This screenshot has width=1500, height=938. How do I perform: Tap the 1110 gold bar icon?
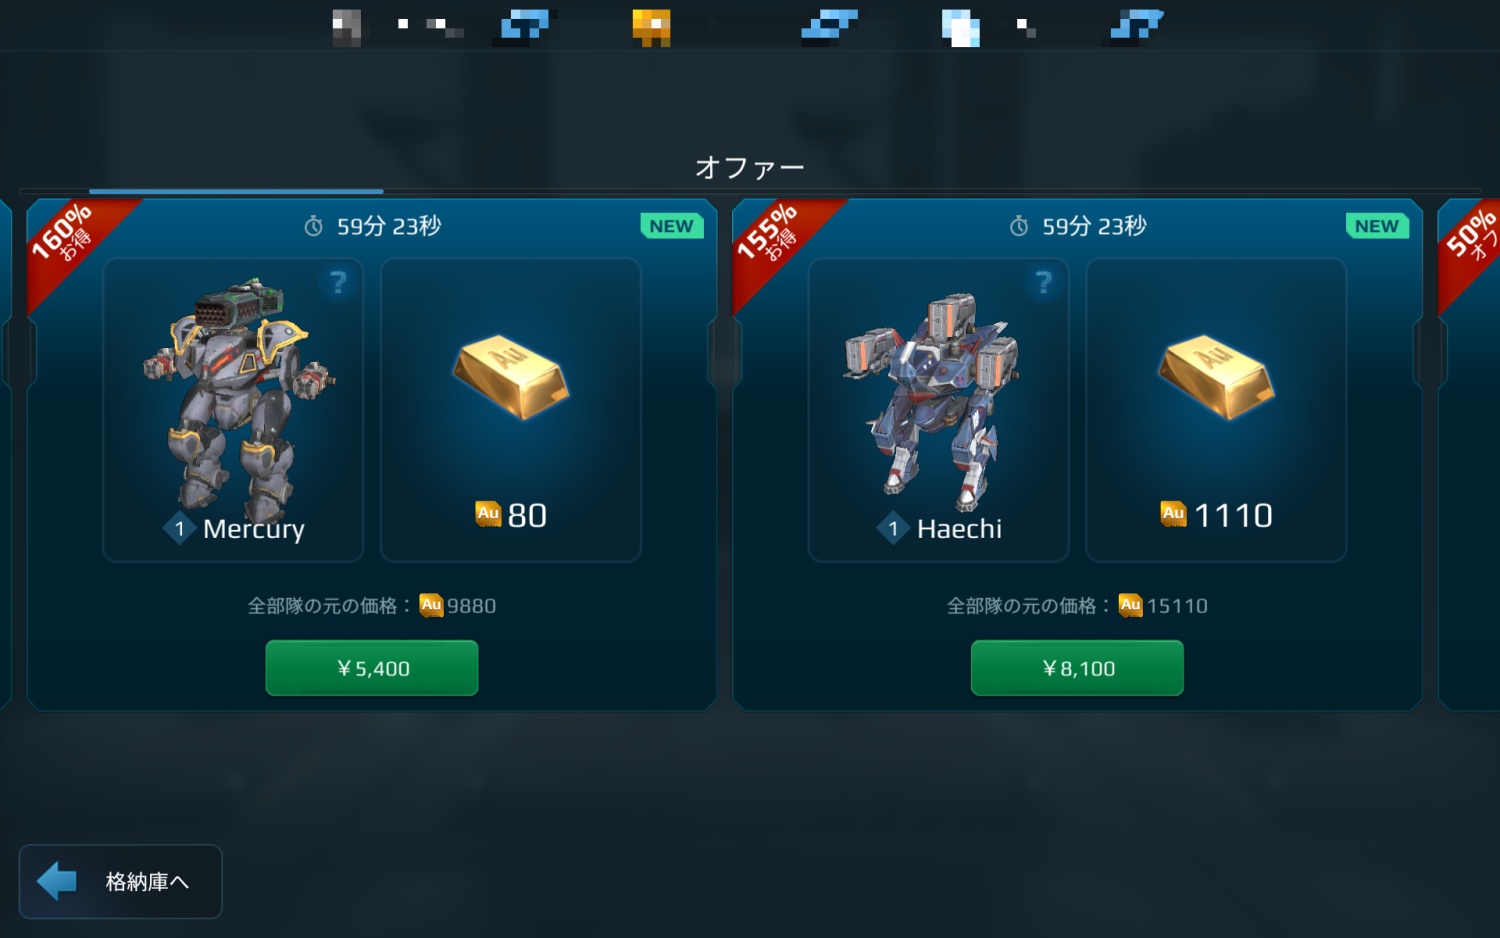pos(1216,378)
